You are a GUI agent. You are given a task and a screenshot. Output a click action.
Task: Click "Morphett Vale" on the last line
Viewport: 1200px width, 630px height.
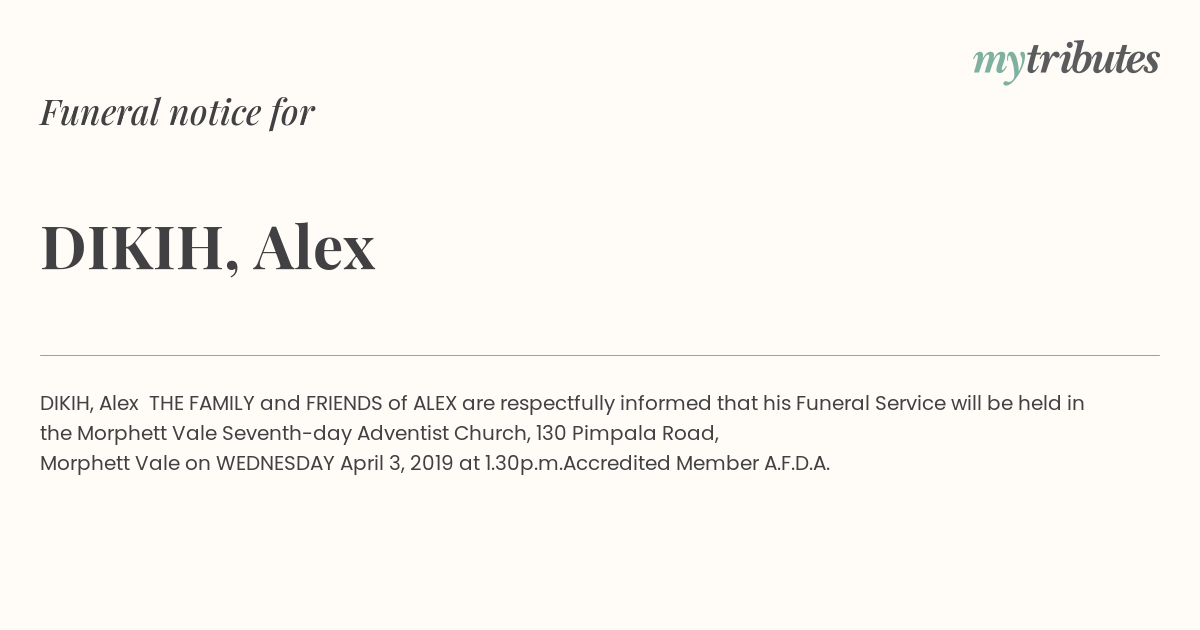(110, 464)
